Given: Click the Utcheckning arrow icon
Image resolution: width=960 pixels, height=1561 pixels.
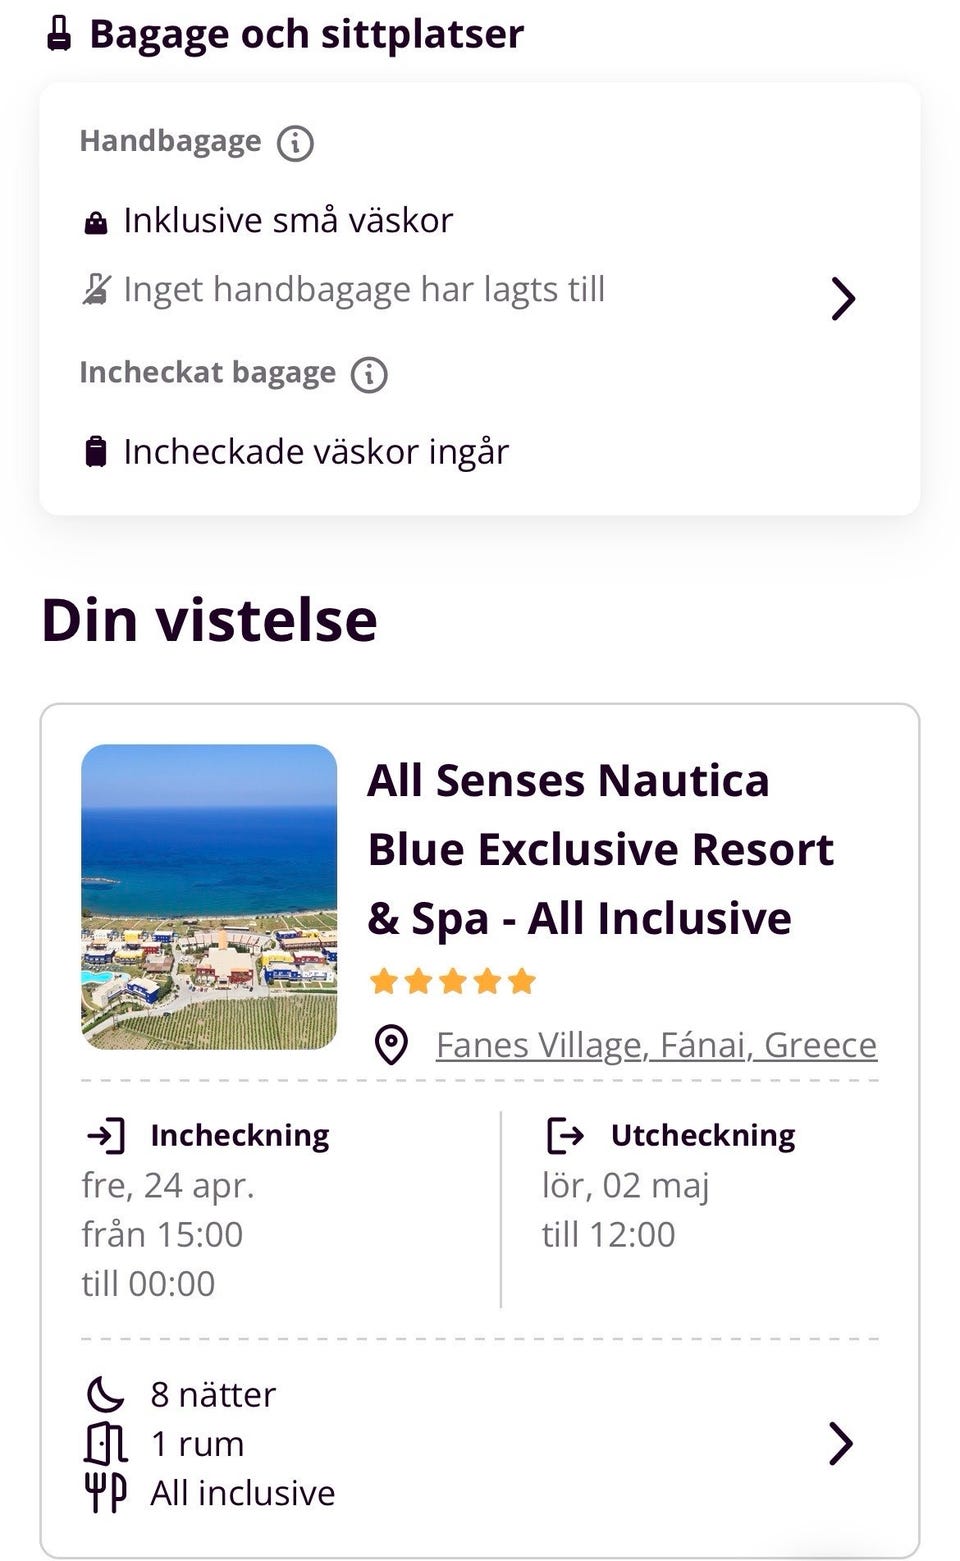Looking at the screenshot, I should (566, 1136).
